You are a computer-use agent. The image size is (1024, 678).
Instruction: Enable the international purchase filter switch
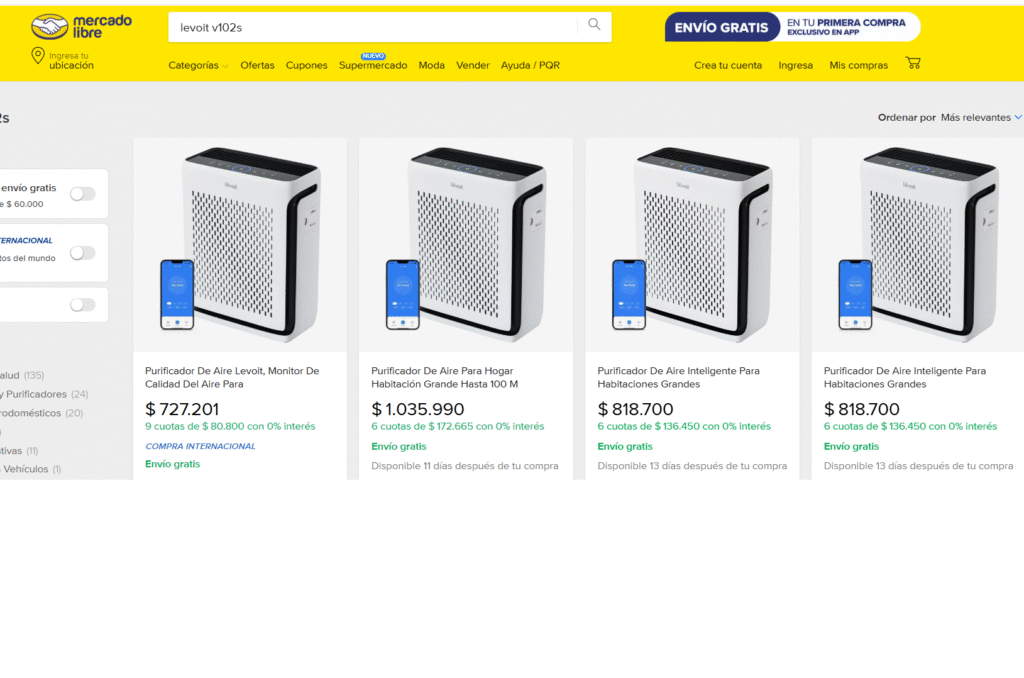click(x=83, y=253)
